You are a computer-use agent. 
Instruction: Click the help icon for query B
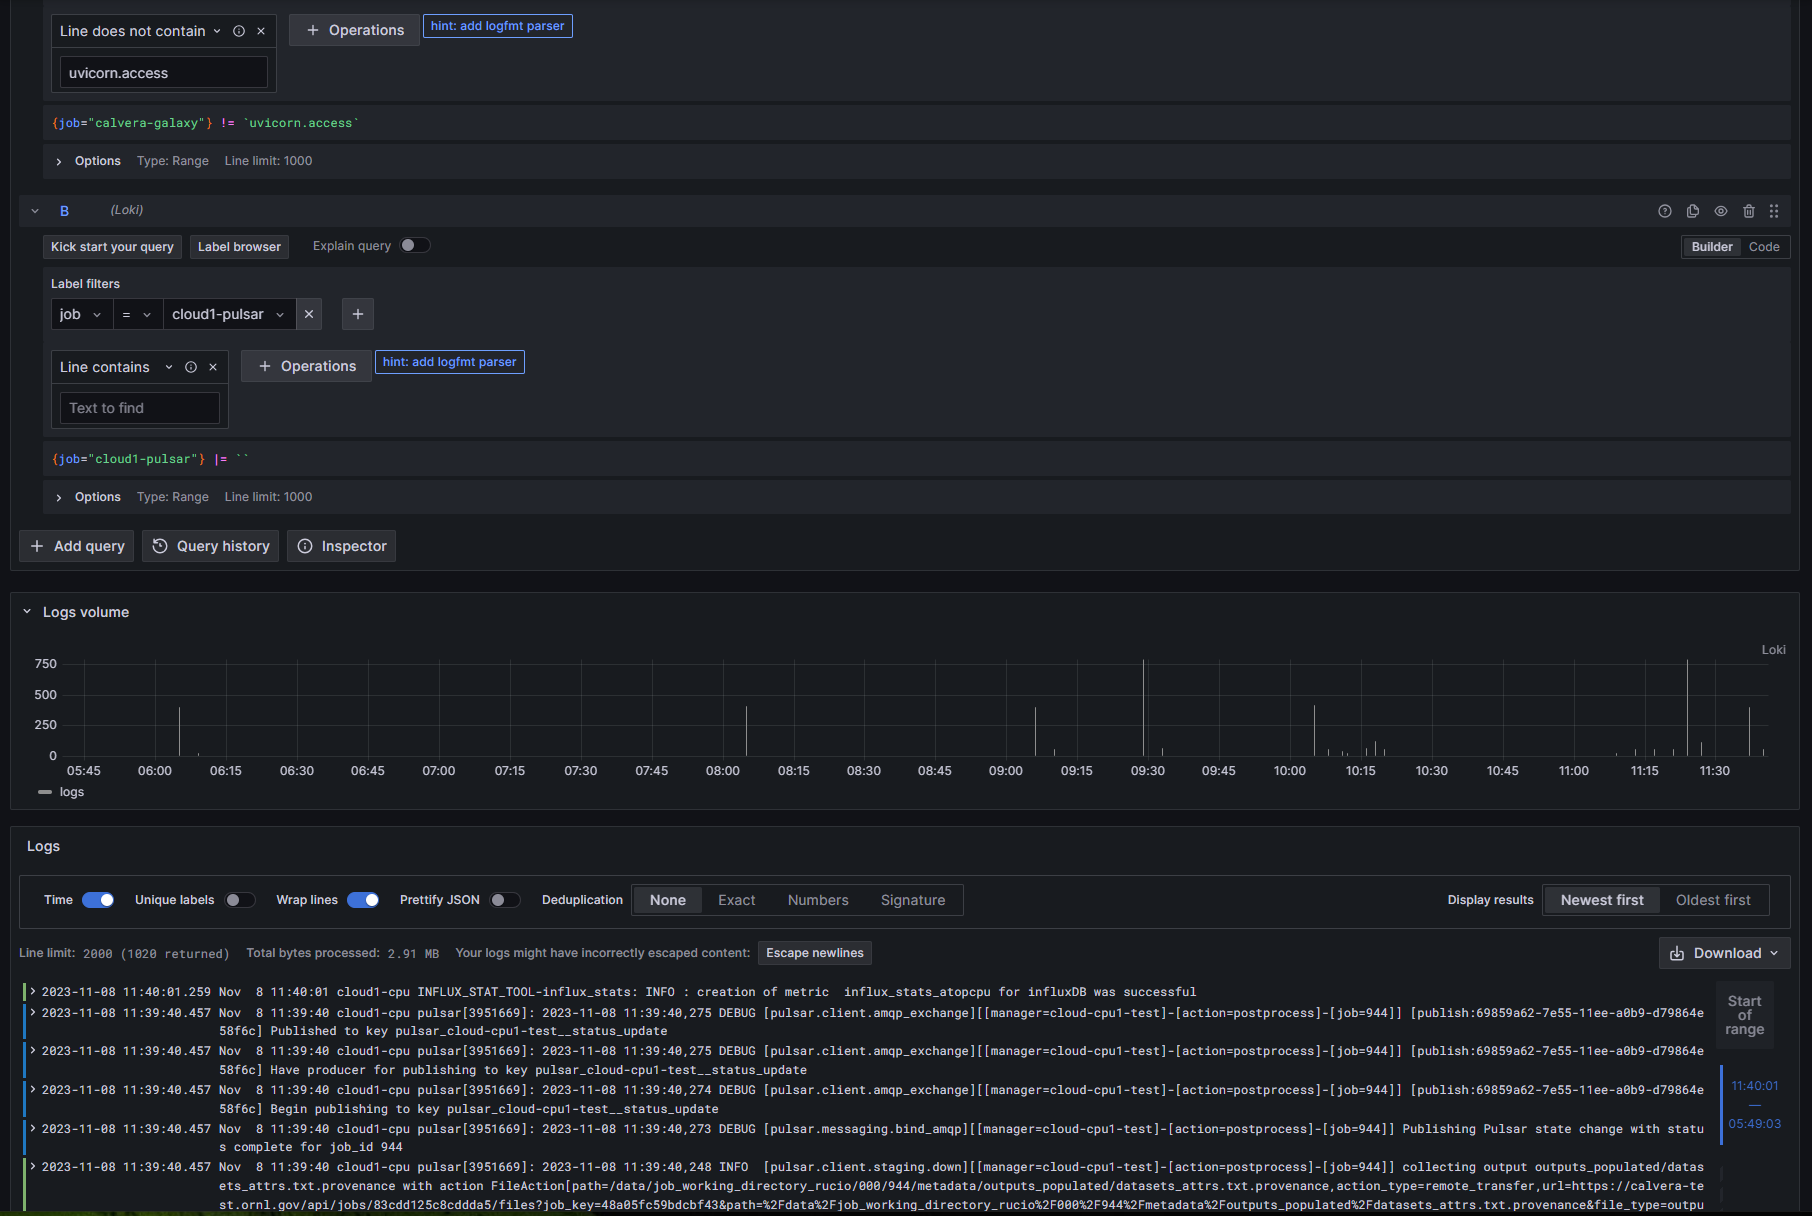1665,211
